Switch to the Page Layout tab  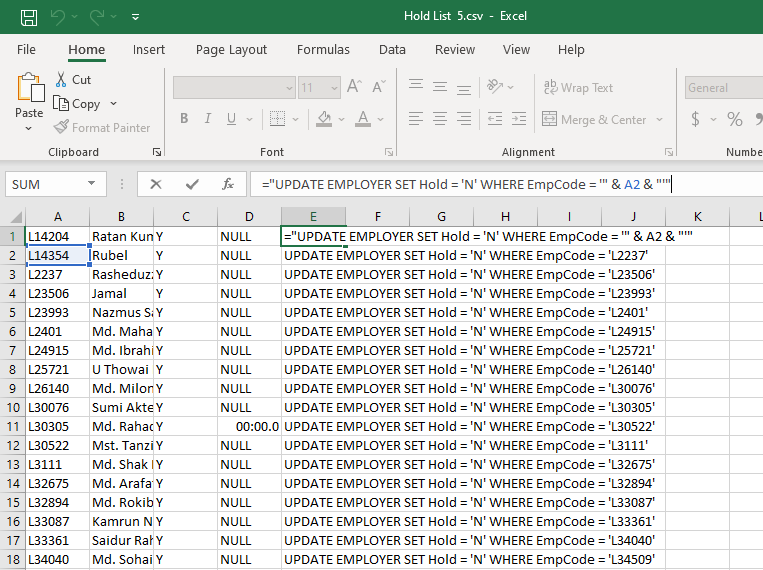pos(231,49)
